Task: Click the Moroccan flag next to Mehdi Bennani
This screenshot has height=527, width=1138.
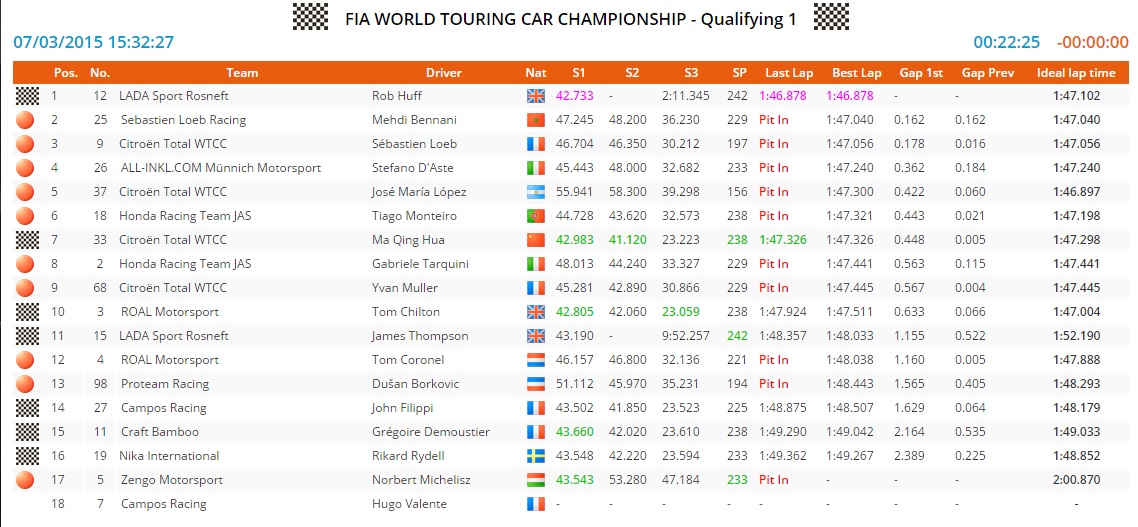Action: 535,120
